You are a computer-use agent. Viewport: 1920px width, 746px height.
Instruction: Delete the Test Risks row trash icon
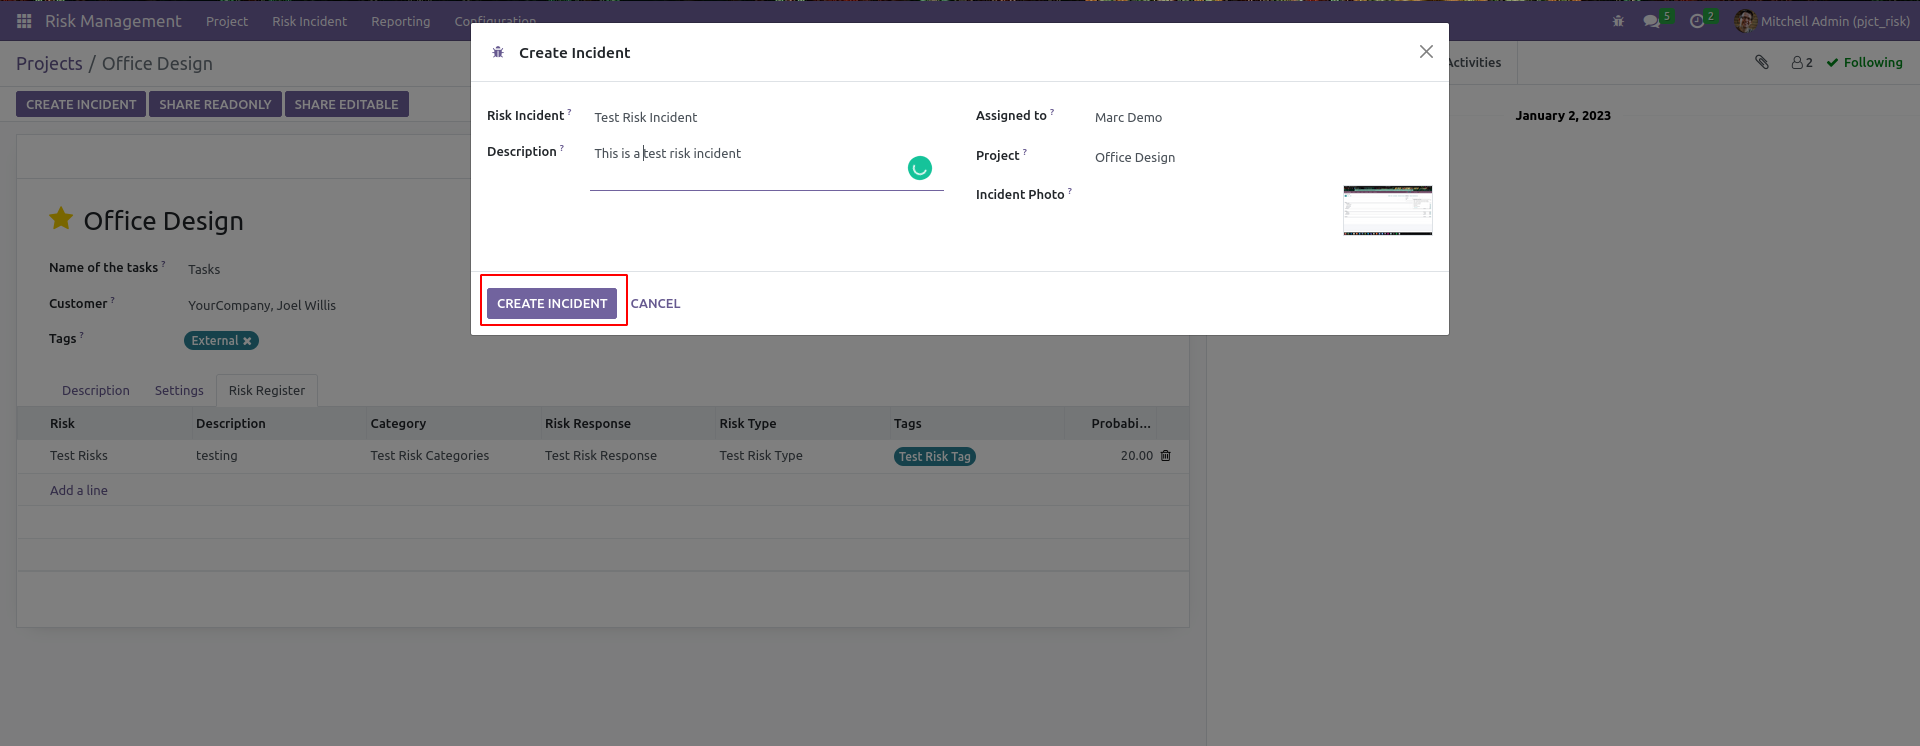[1165, 455]
